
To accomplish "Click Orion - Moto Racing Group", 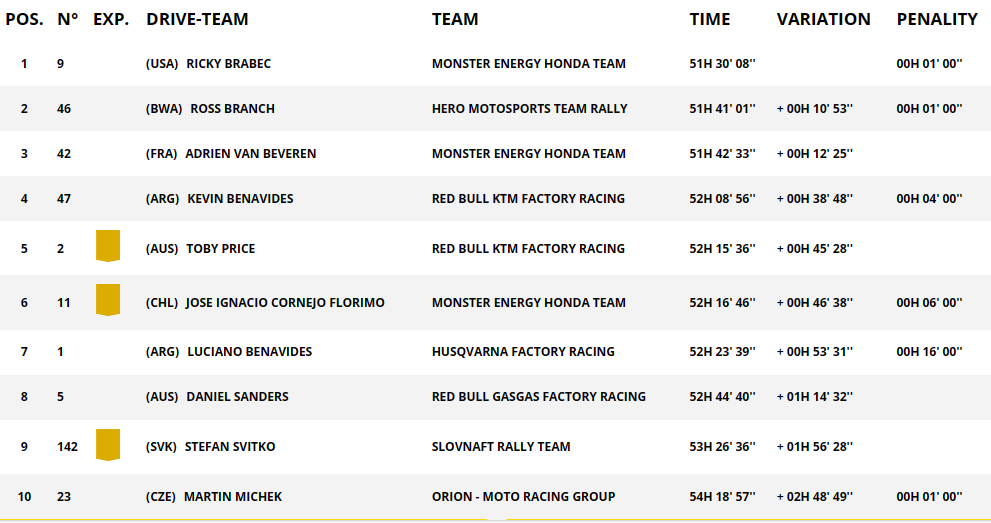I will tap(523, 497).
